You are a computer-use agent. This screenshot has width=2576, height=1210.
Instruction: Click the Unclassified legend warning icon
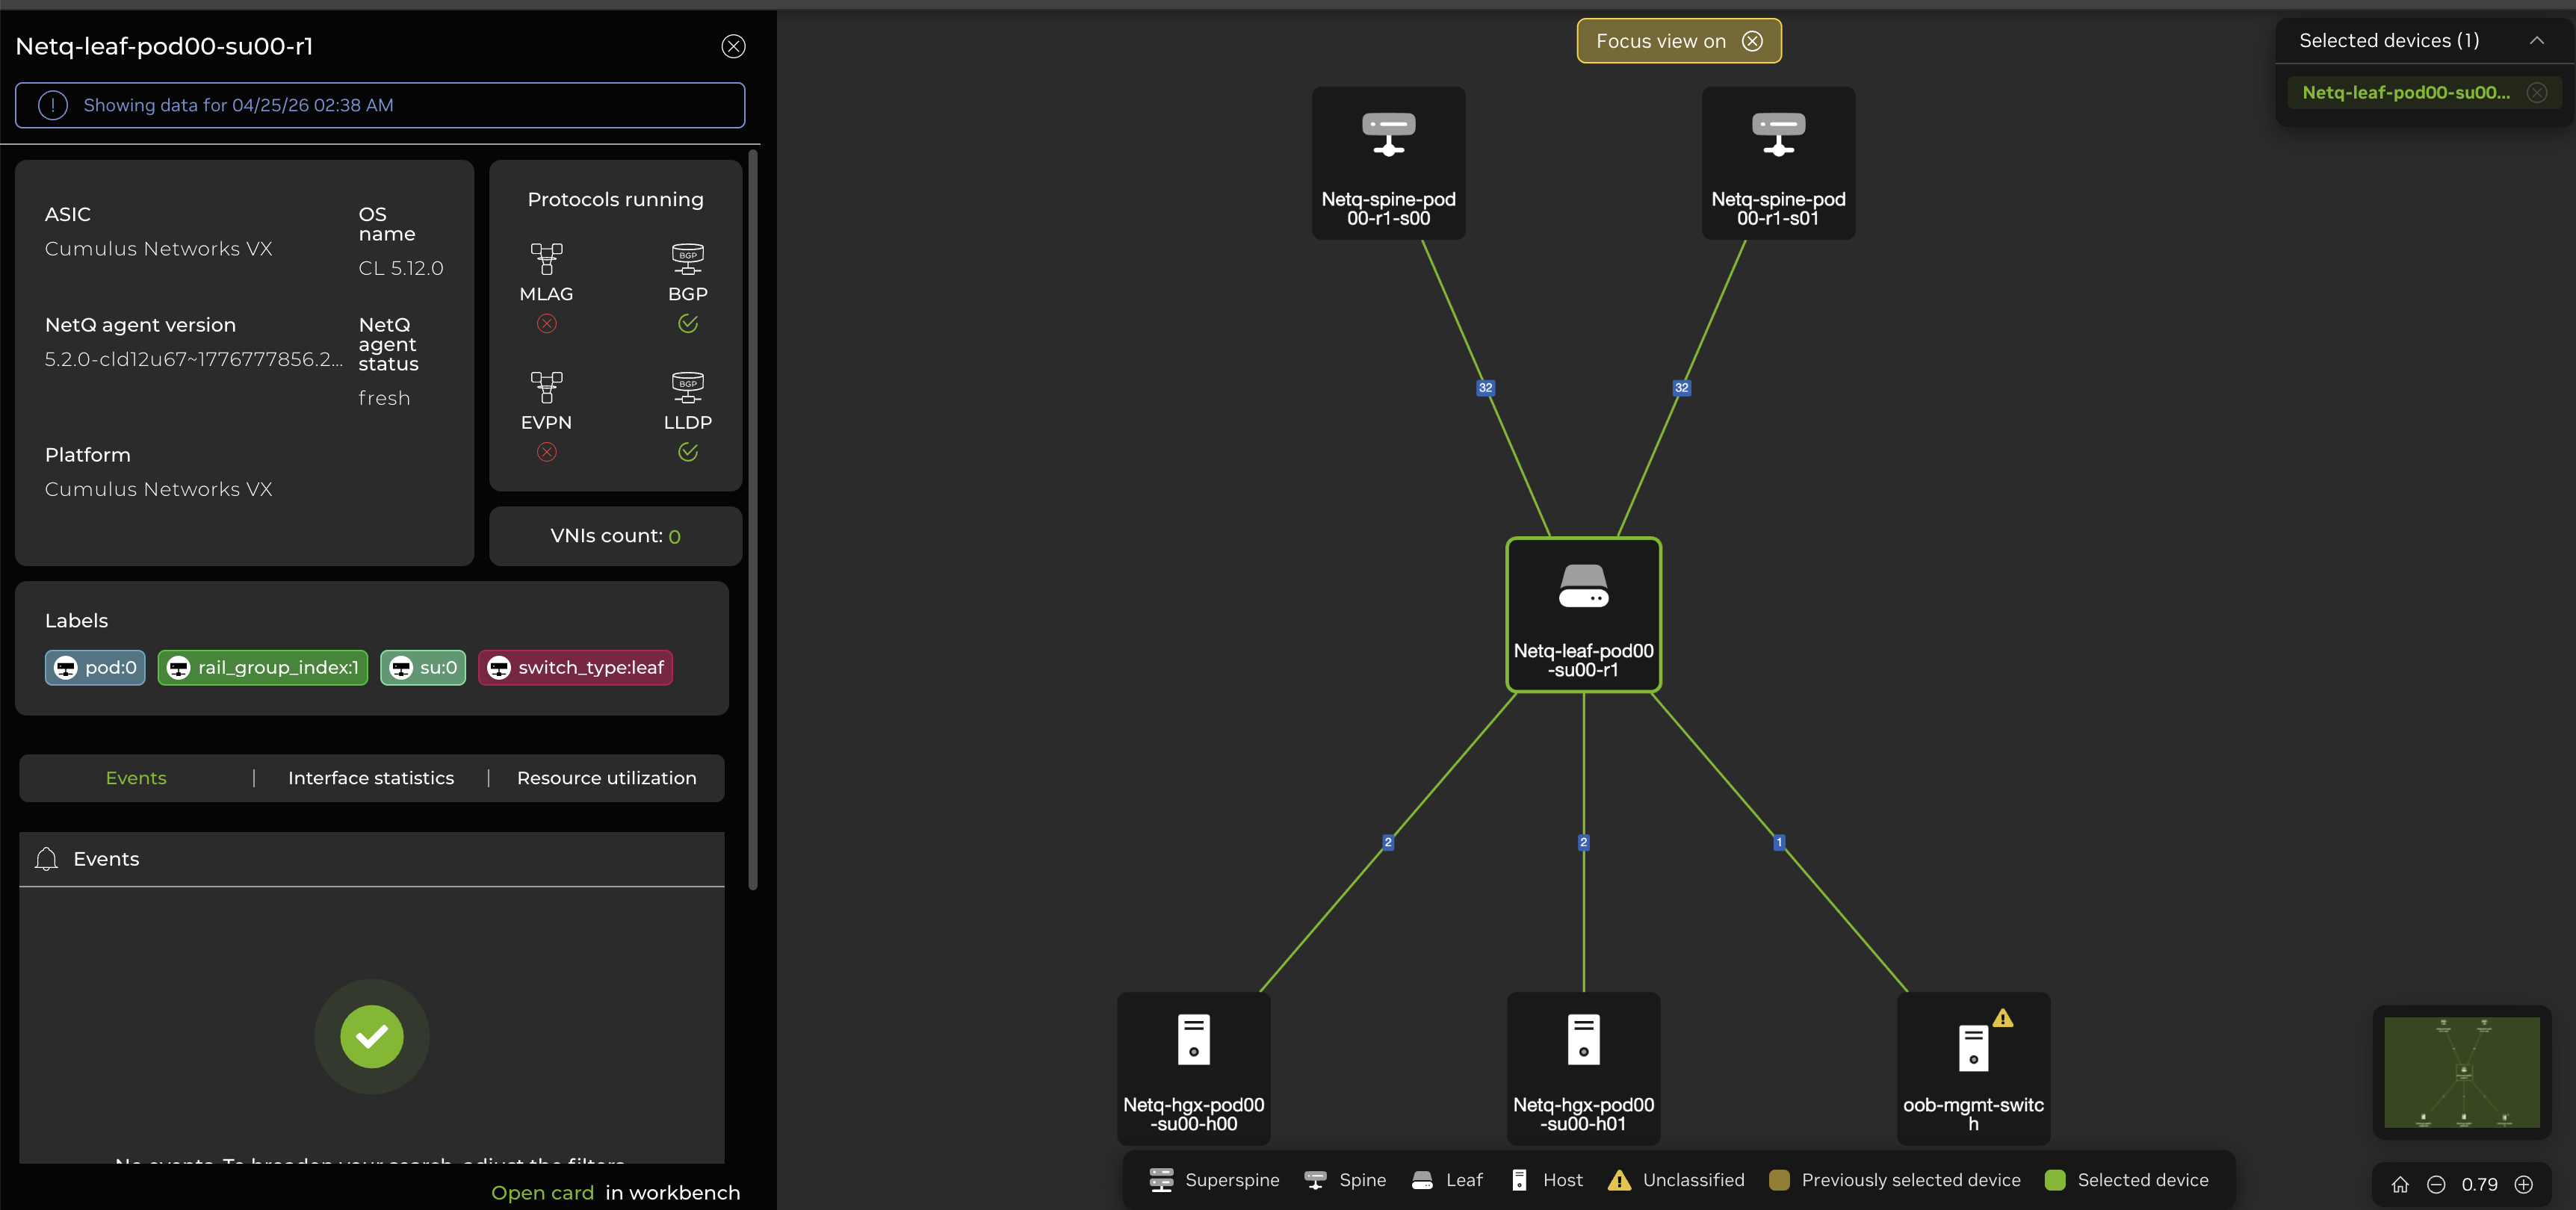(1619, 1180)
